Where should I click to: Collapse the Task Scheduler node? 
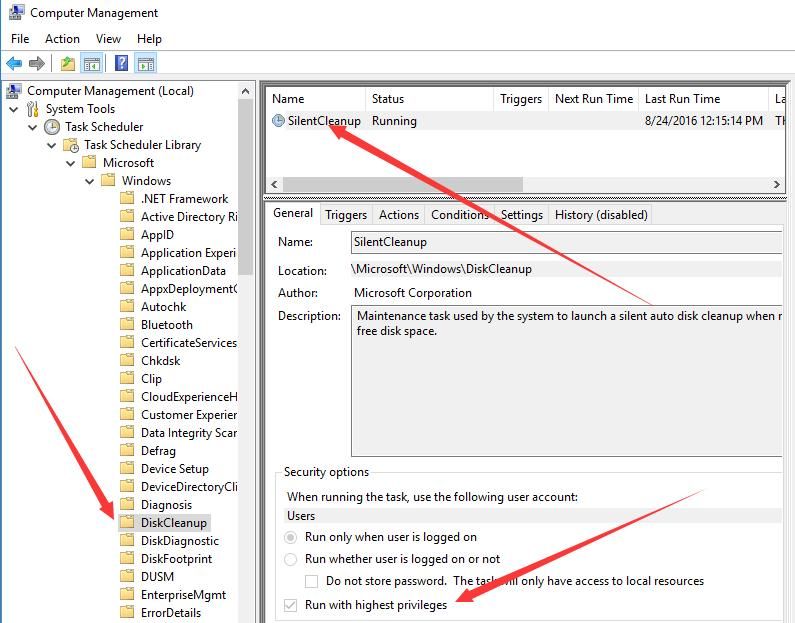33,127
